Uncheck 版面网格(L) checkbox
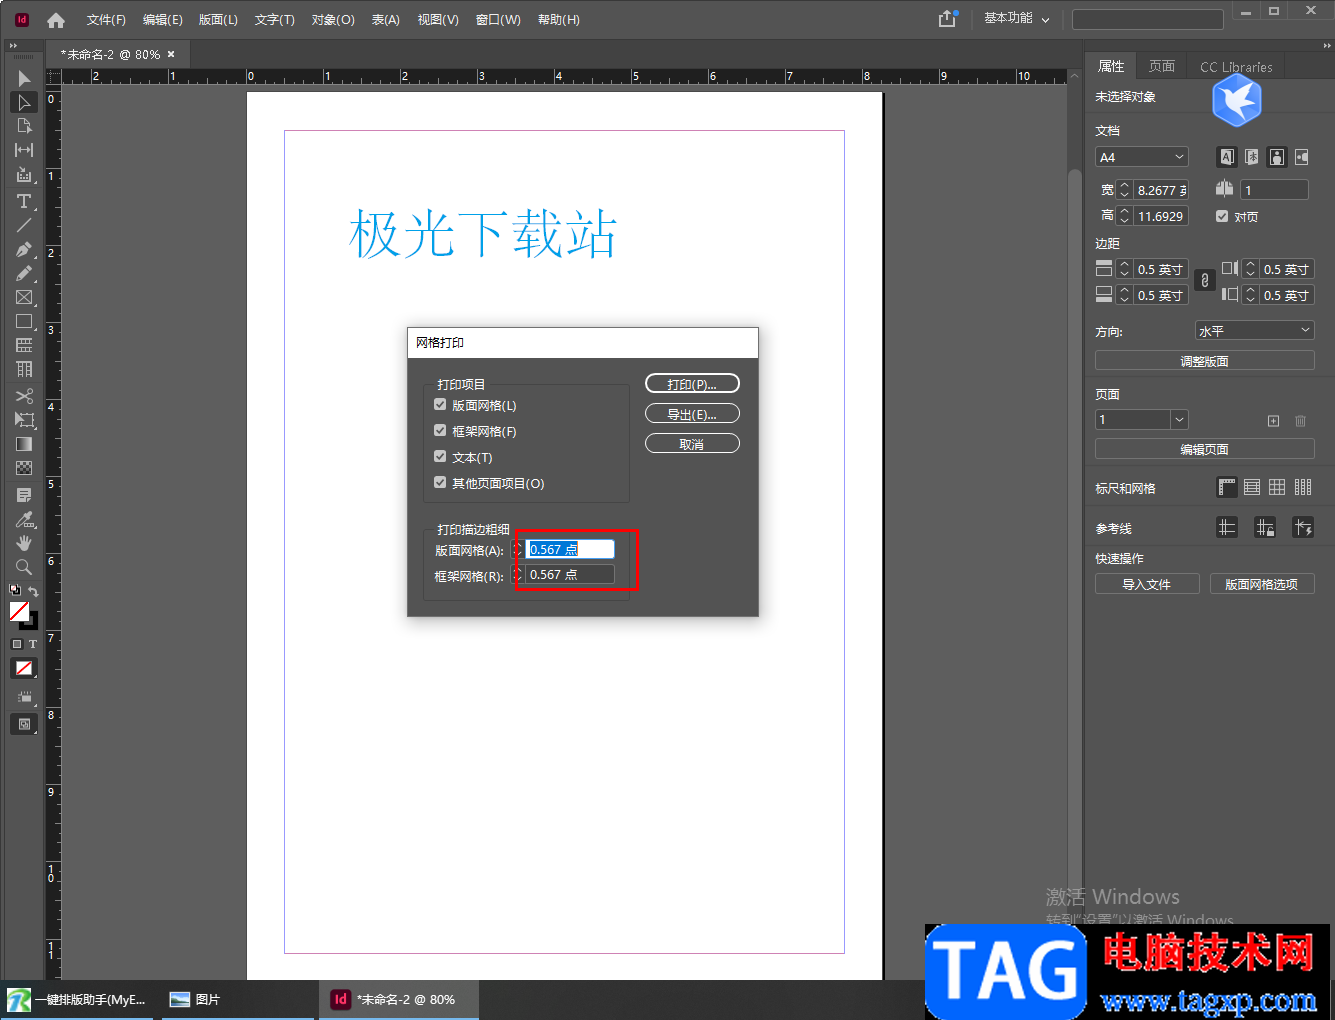 point(440,405)
